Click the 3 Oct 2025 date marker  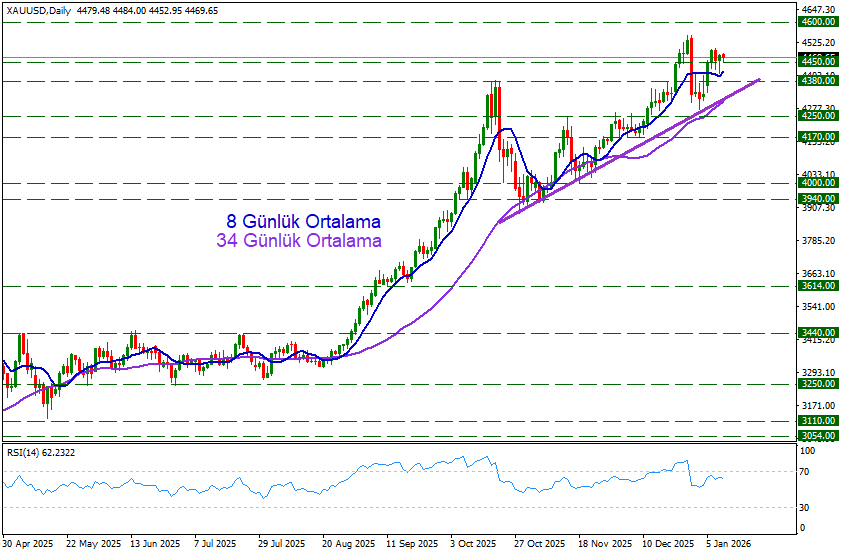473,545
